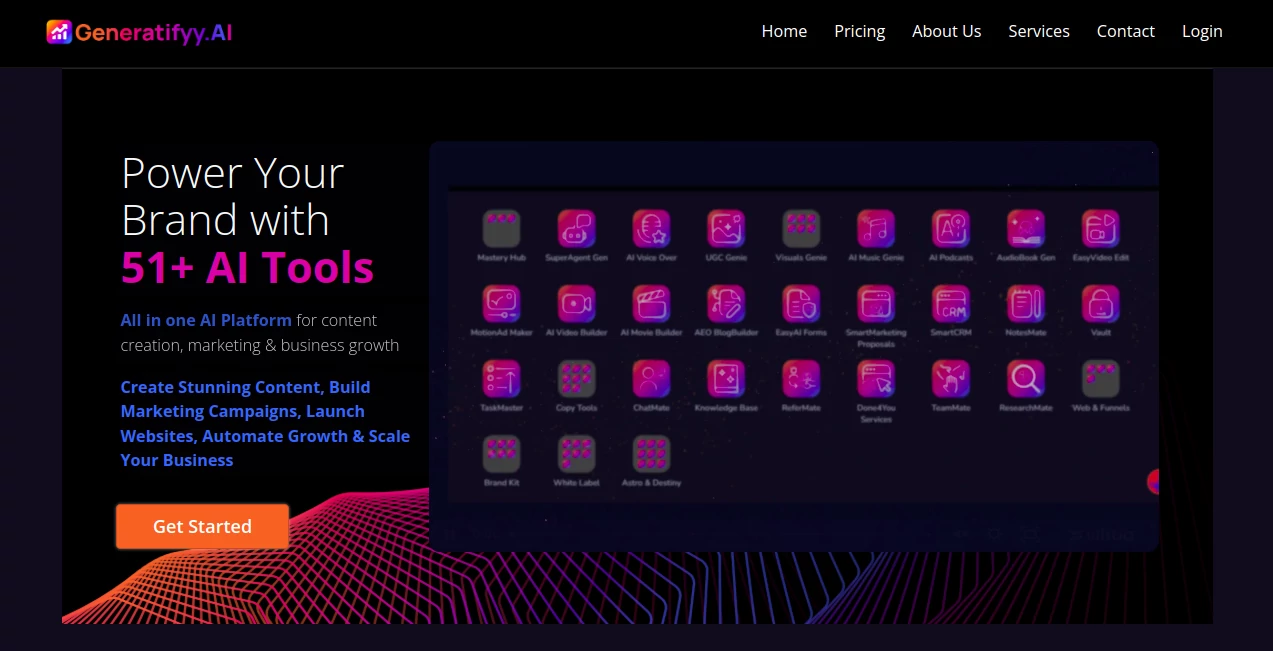This screenshot has height=651, width=1273.
Task: Open the Login link
Action: click(x=1202, y=31)
